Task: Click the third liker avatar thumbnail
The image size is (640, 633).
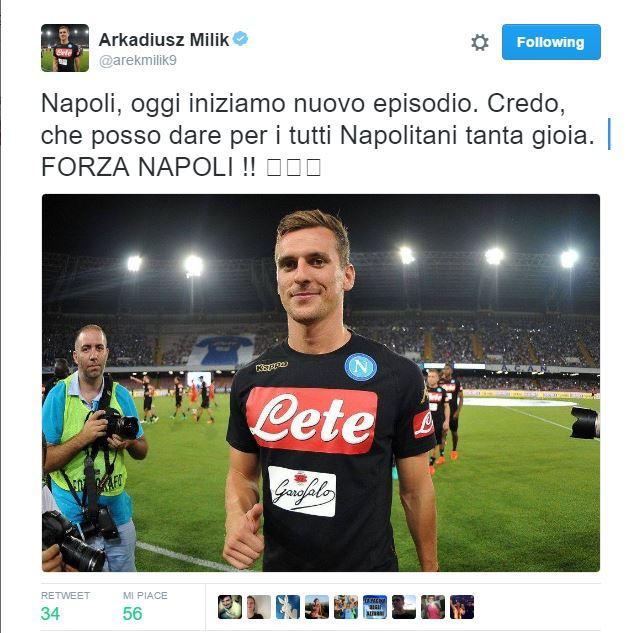Action: [288, 607]
